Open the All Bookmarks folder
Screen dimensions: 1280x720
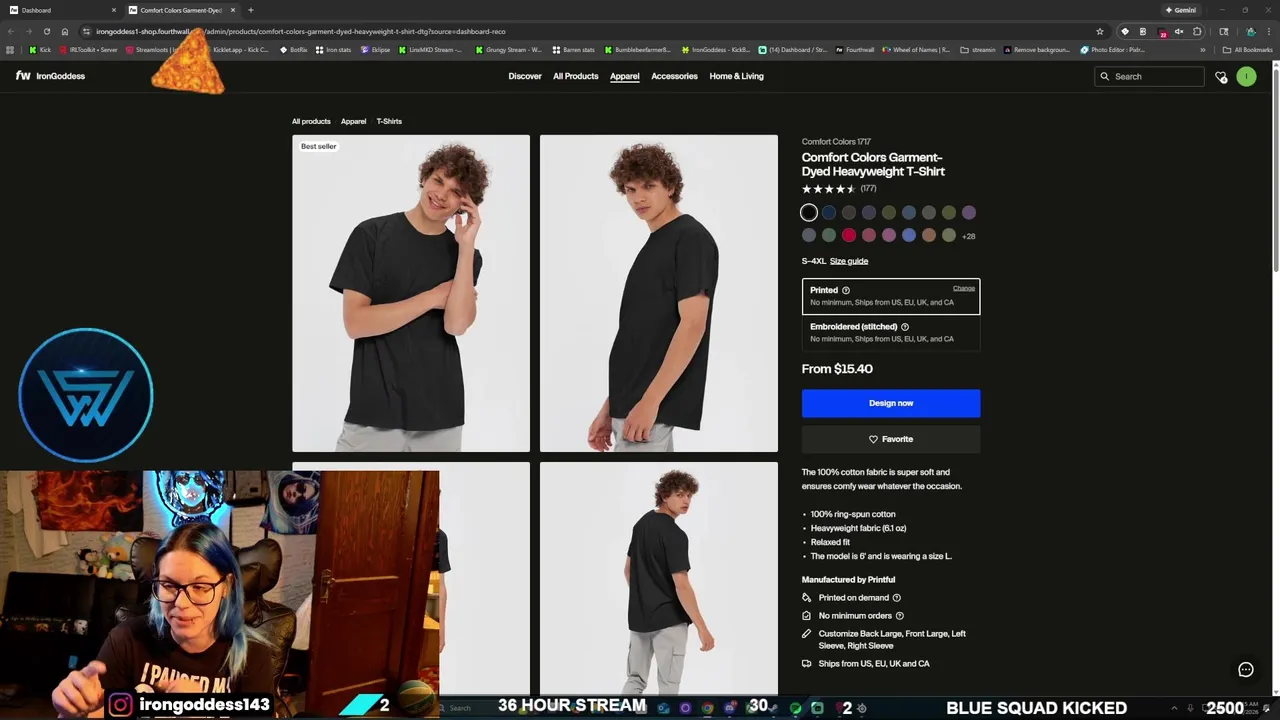click(x=1248, y=49)
